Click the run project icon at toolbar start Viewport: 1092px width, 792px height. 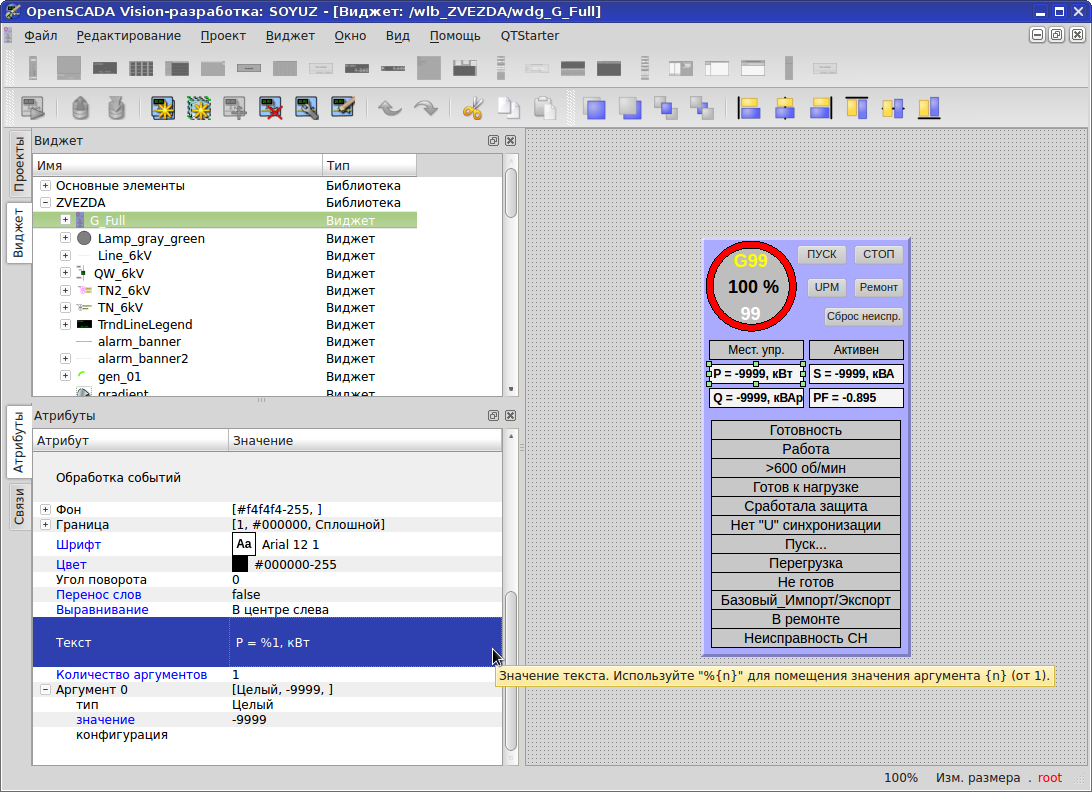point(33,108)
